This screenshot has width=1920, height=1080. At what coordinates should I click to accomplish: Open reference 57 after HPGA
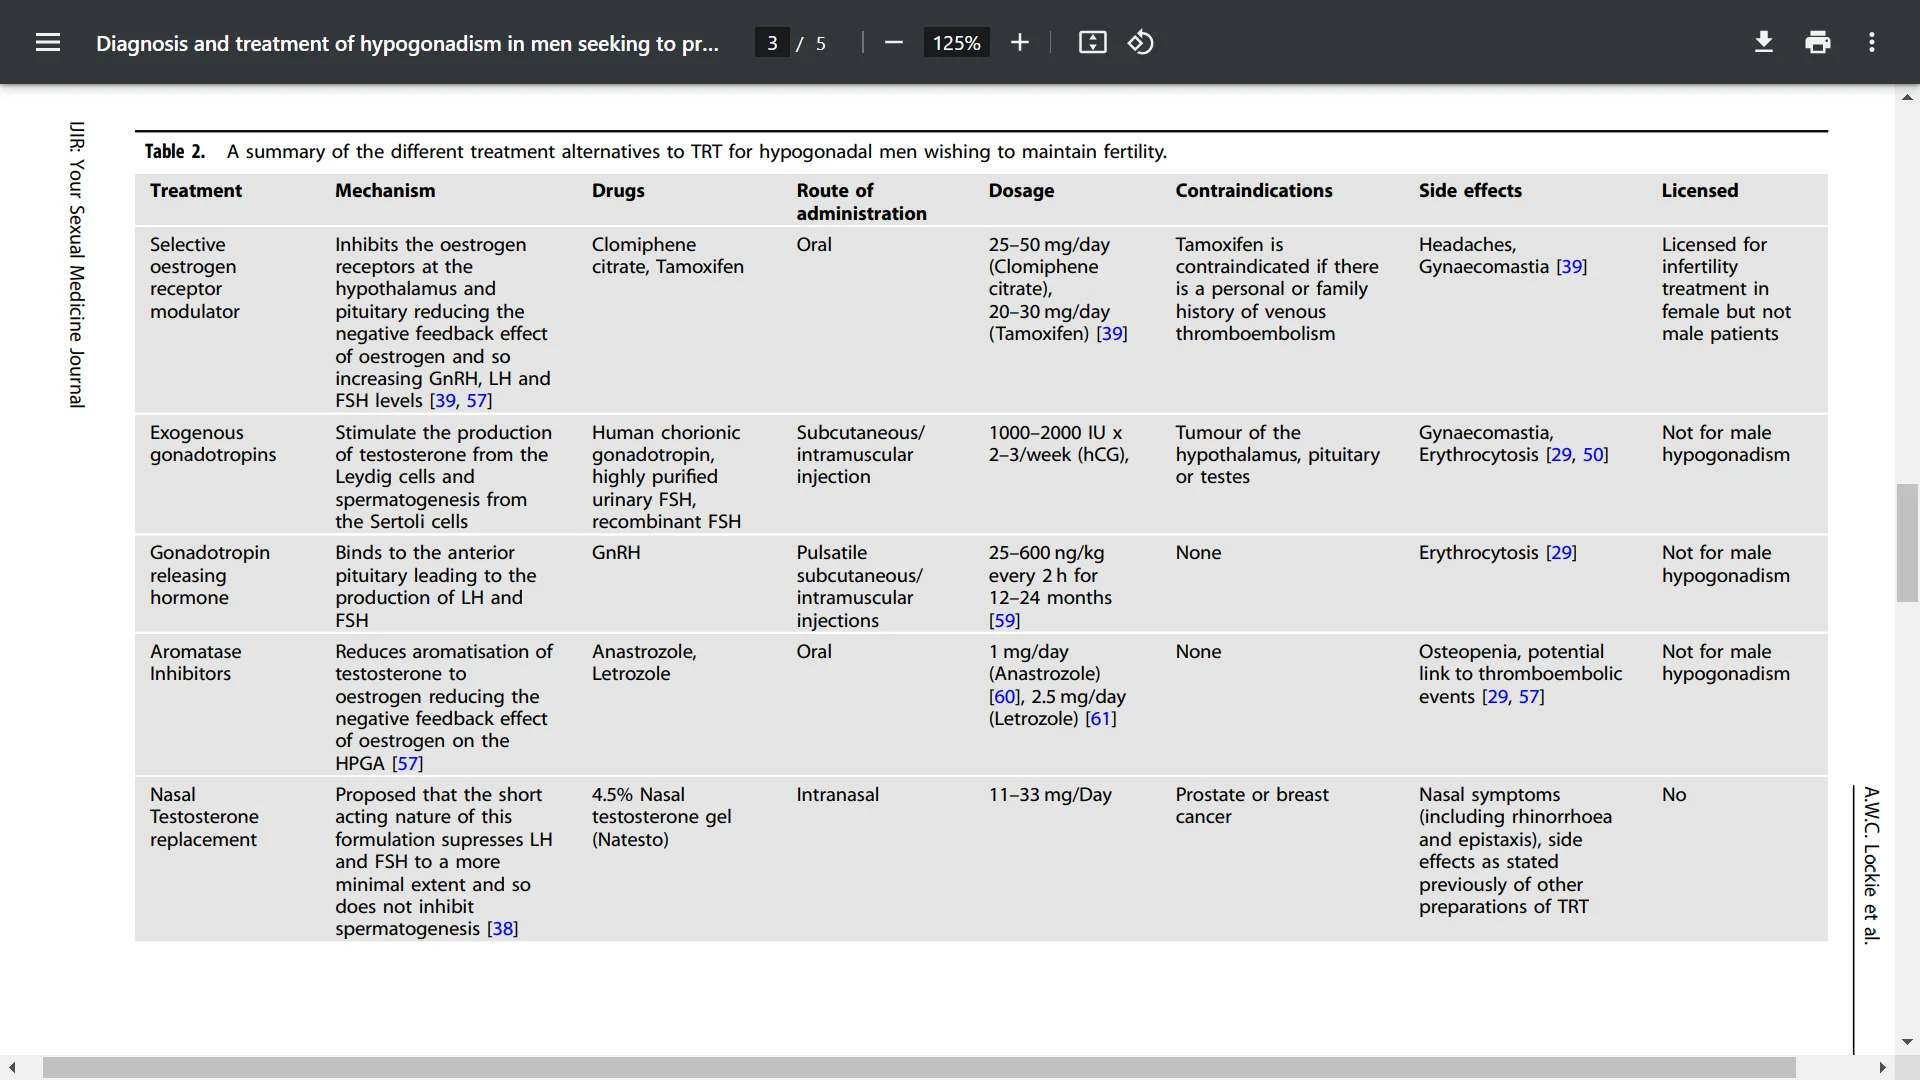click(x=408, y=764)
